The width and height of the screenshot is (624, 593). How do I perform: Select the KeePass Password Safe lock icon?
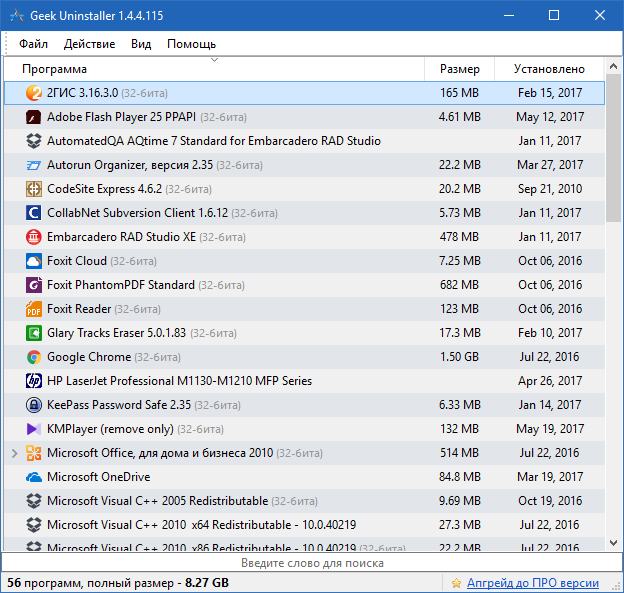click(33, 405)
